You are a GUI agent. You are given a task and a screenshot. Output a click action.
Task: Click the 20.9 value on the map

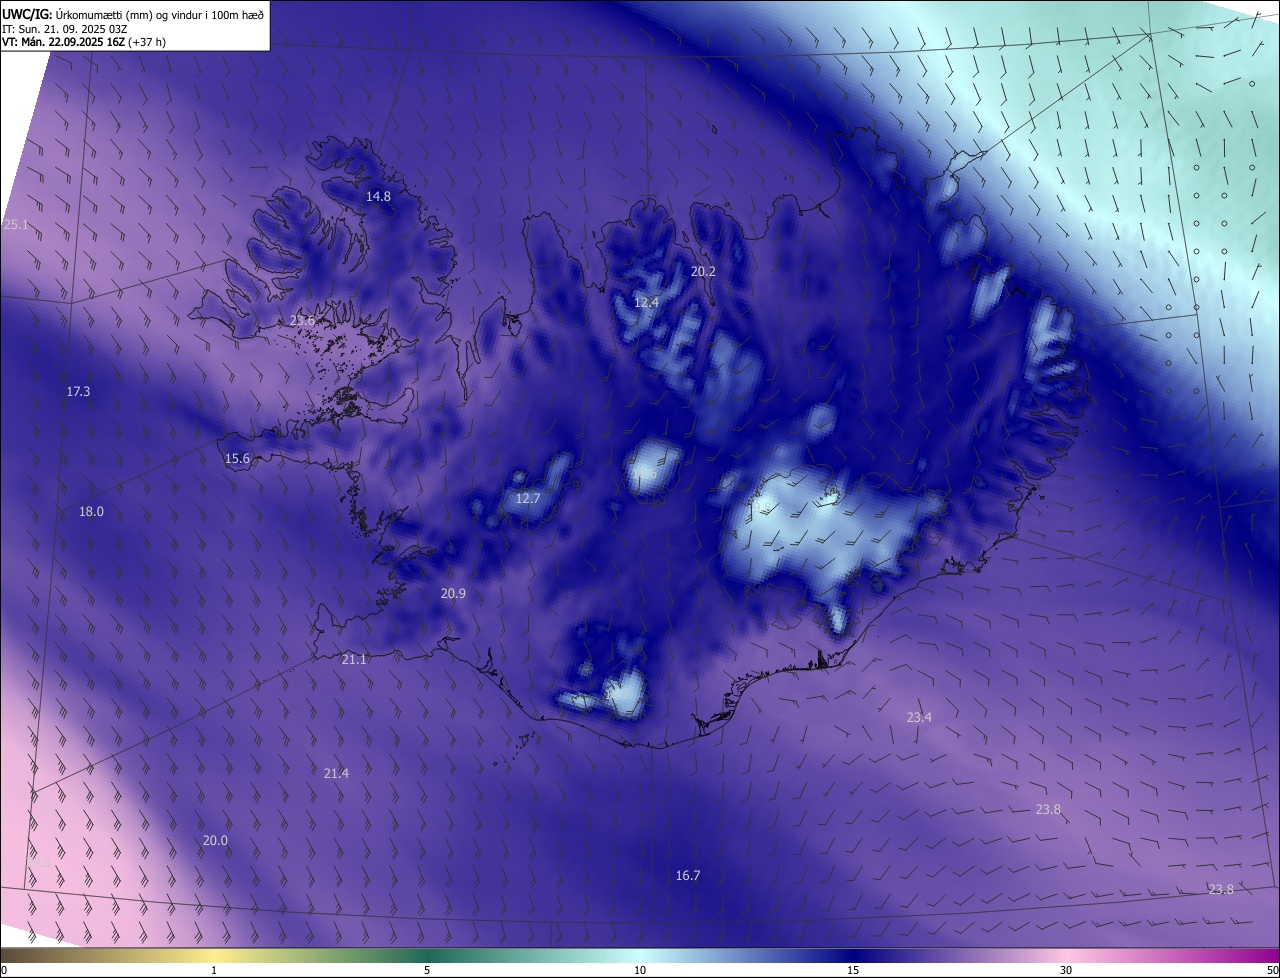tap(453, 593)
